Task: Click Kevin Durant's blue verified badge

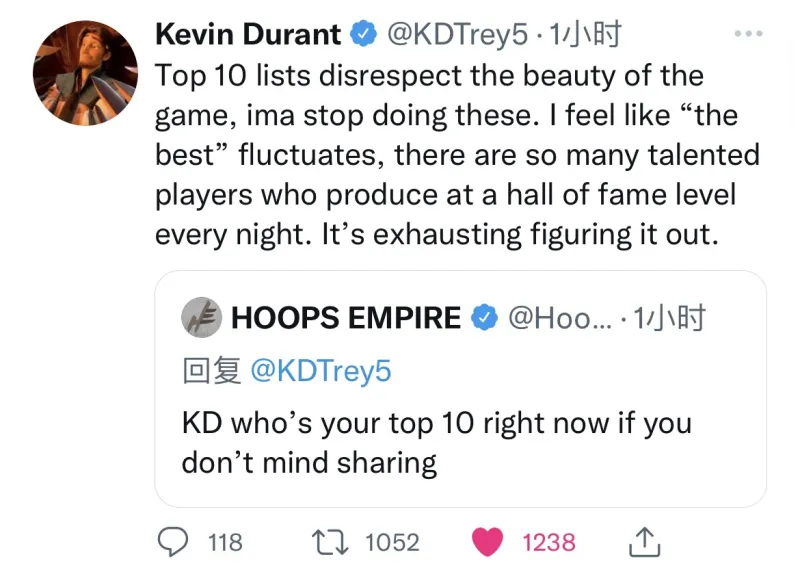Action: click(x=361, y=35)
